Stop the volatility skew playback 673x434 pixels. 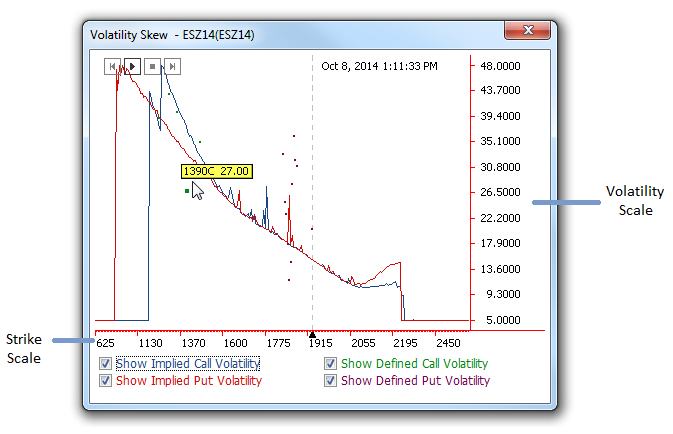(153, 67)
